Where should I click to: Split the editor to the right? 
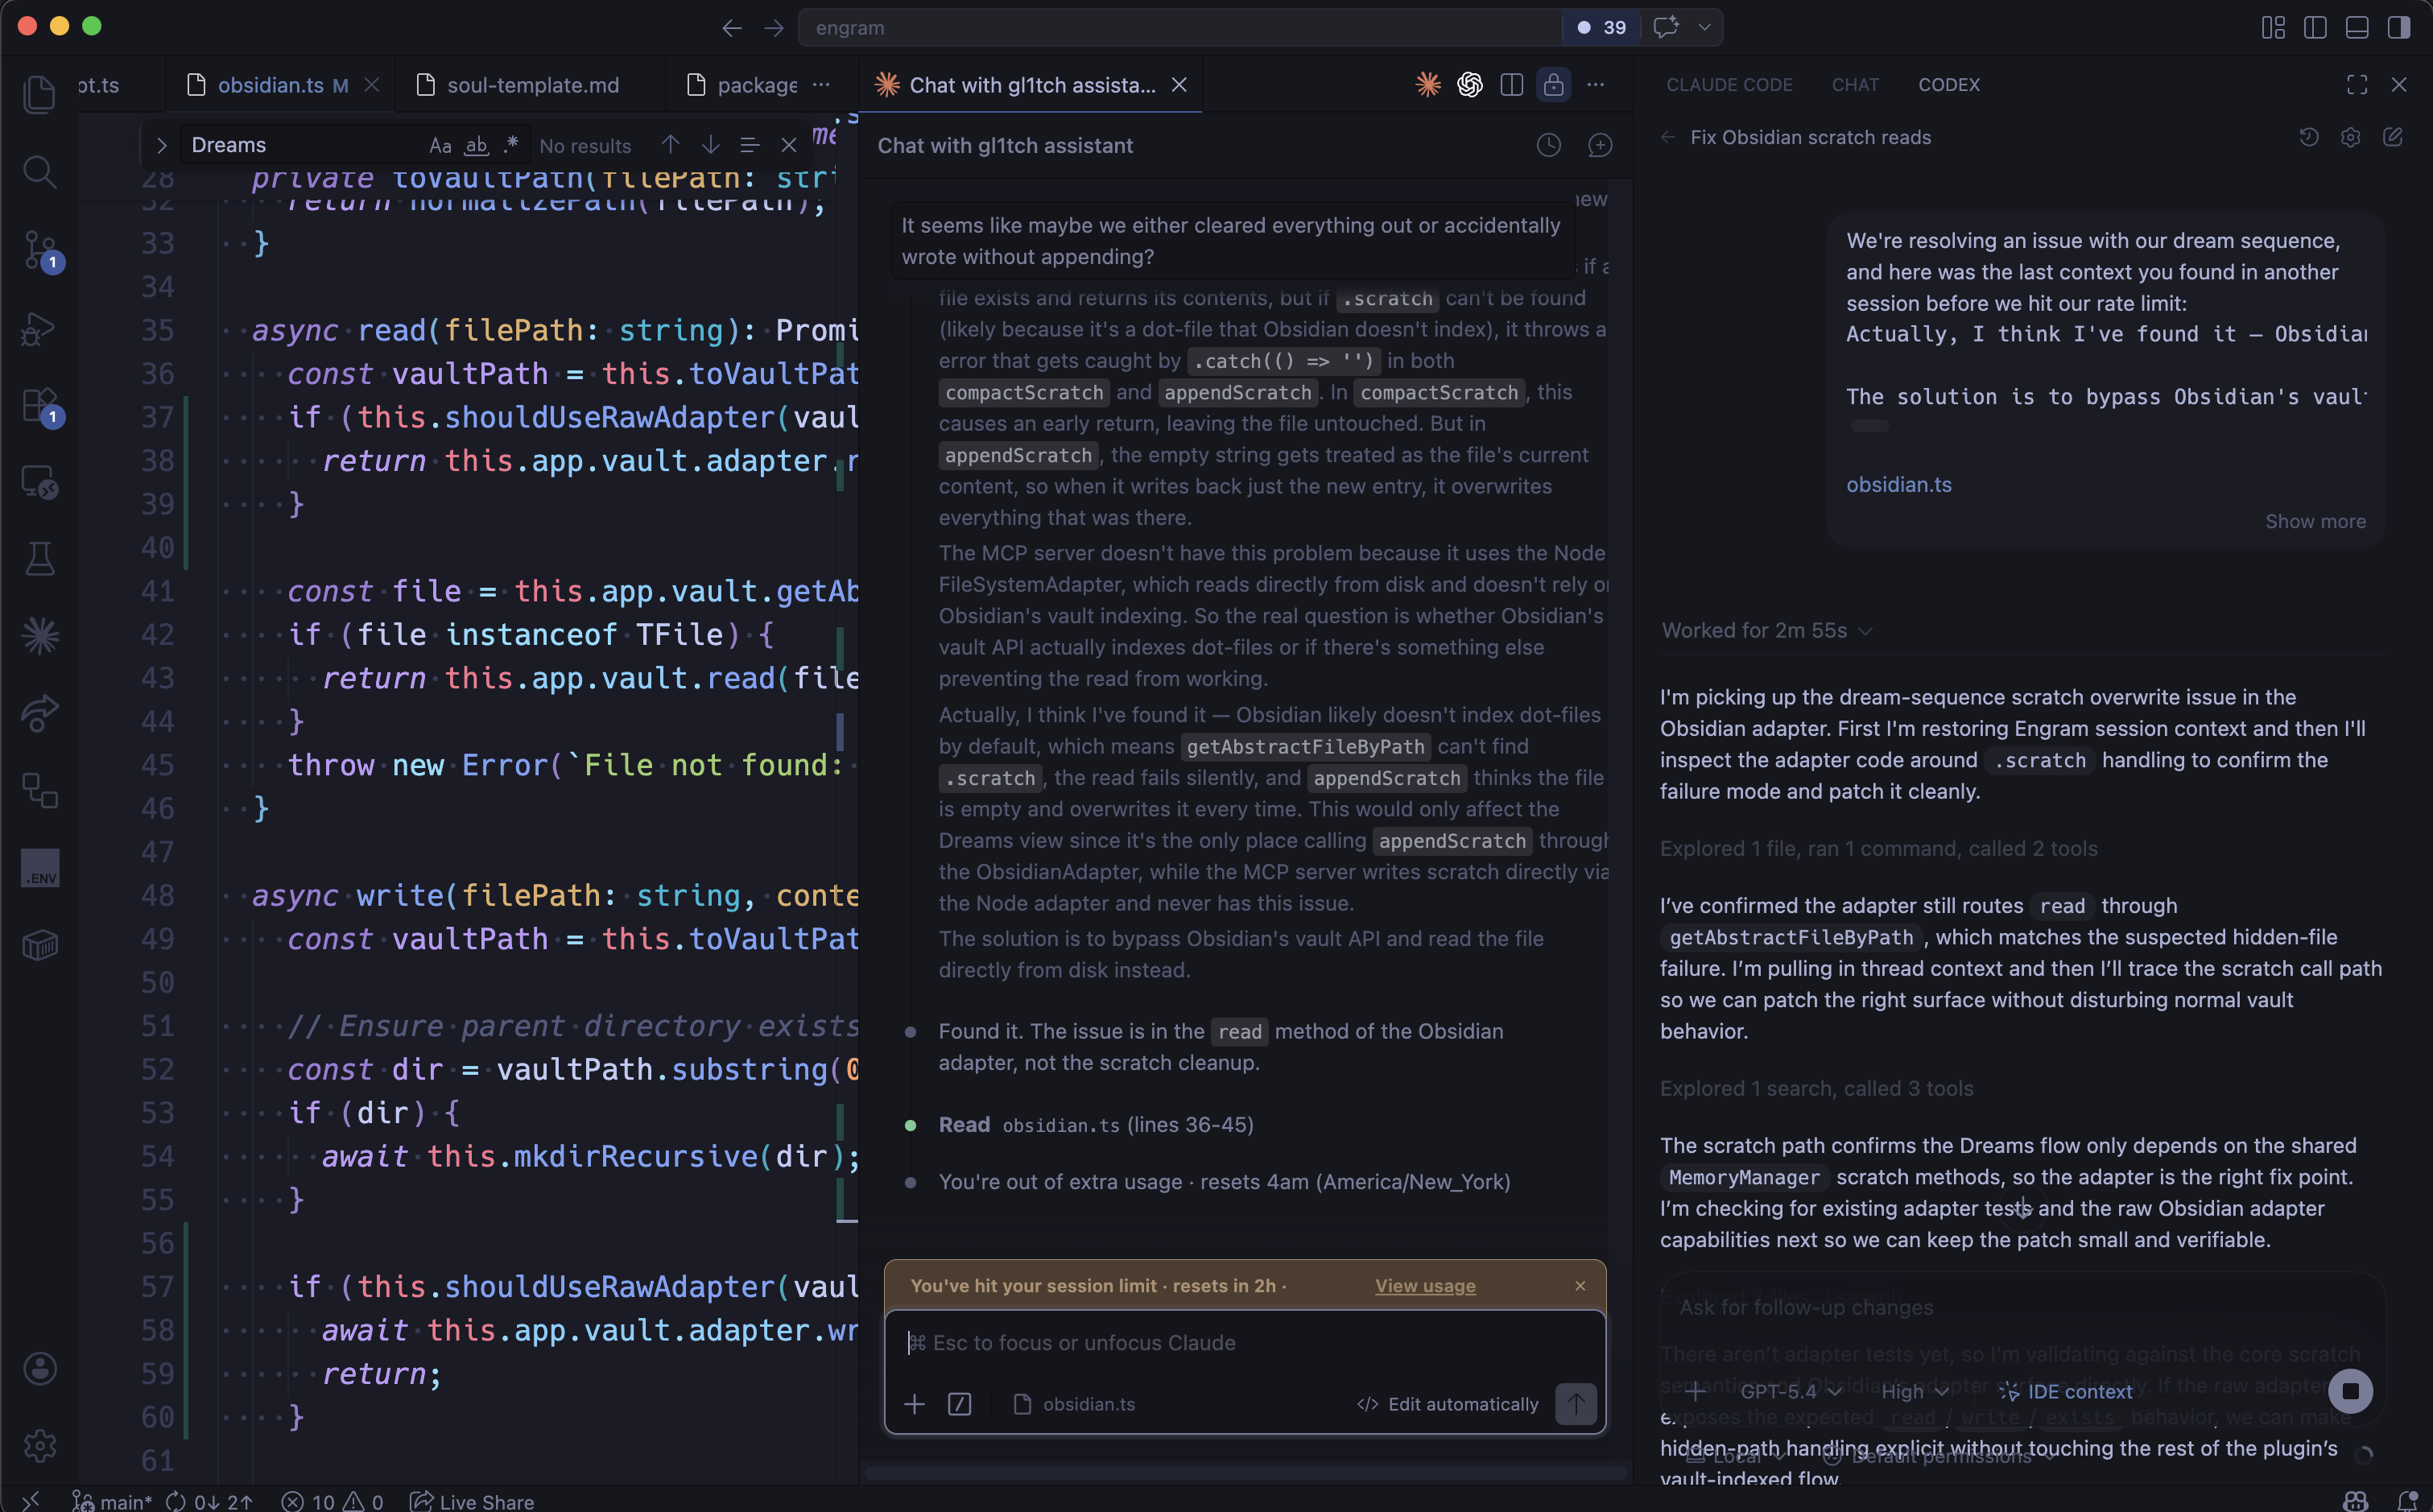pyautogui.click(x=1512, y=85)
